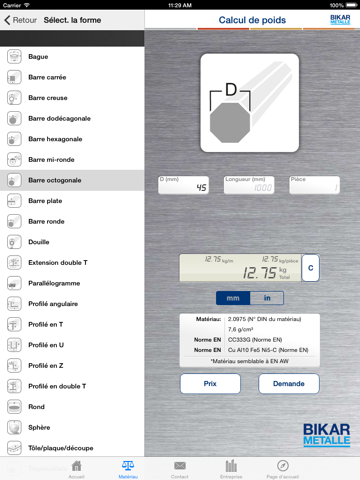Choose the Barre carrée shape icon
The width and height of the screenshot is (360, 480).
(14, 77)
